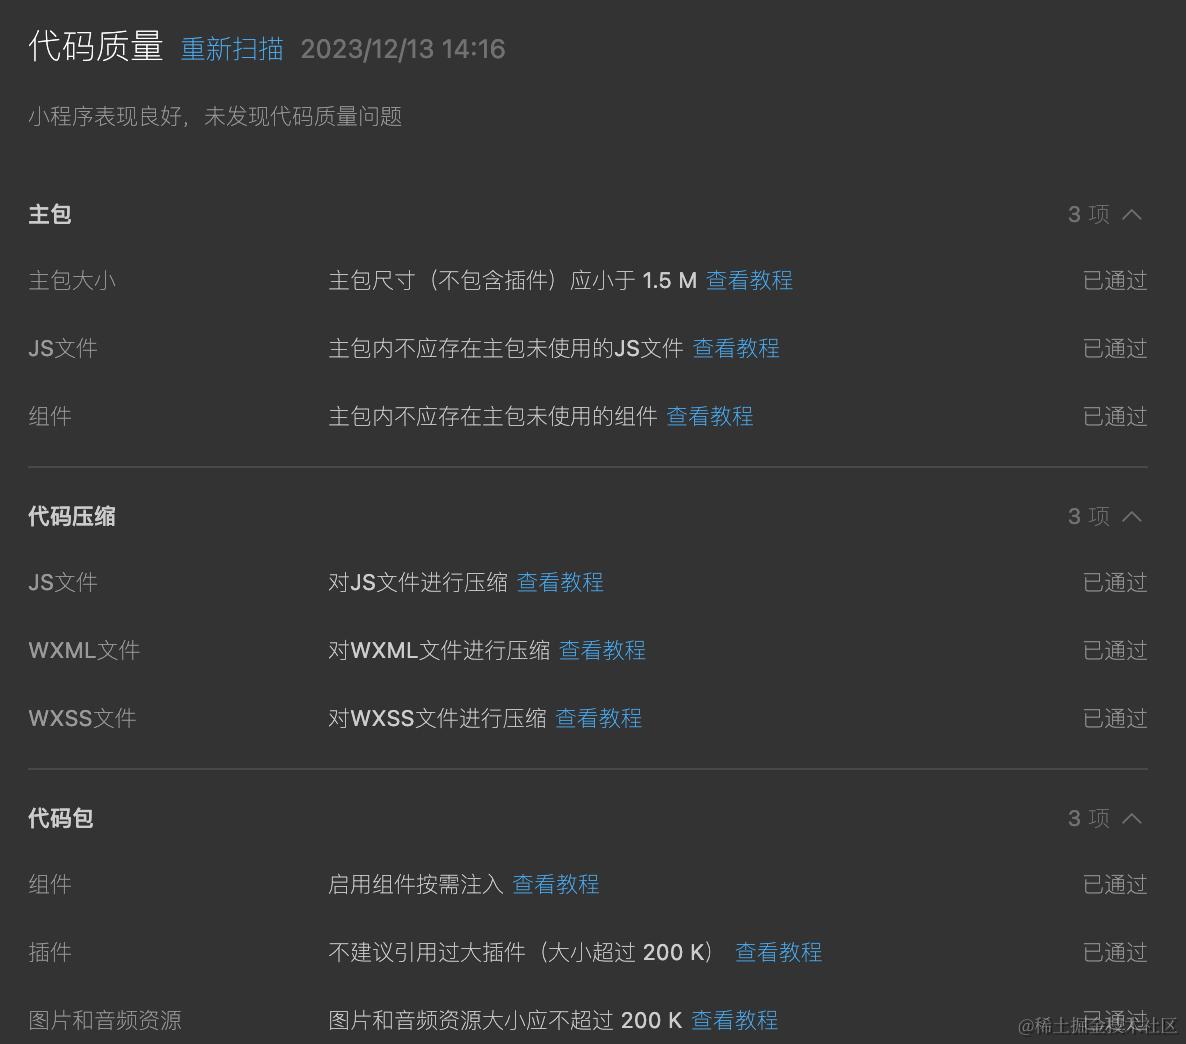This screenshot has width=1186, height=1044.
Task: Open 查看教程 for unused JS files rule
Action: [x=736, y=348]
